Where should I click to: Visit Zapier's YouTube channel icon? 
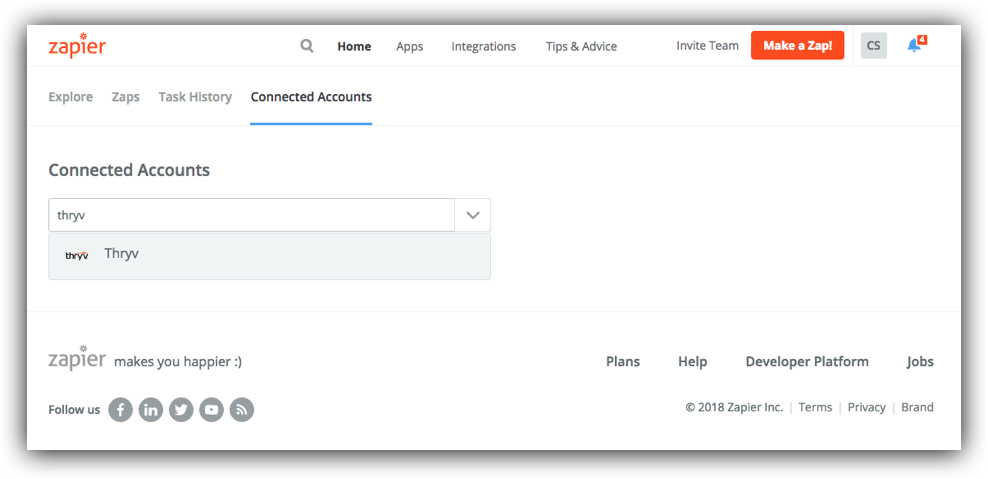pos(212,410)
